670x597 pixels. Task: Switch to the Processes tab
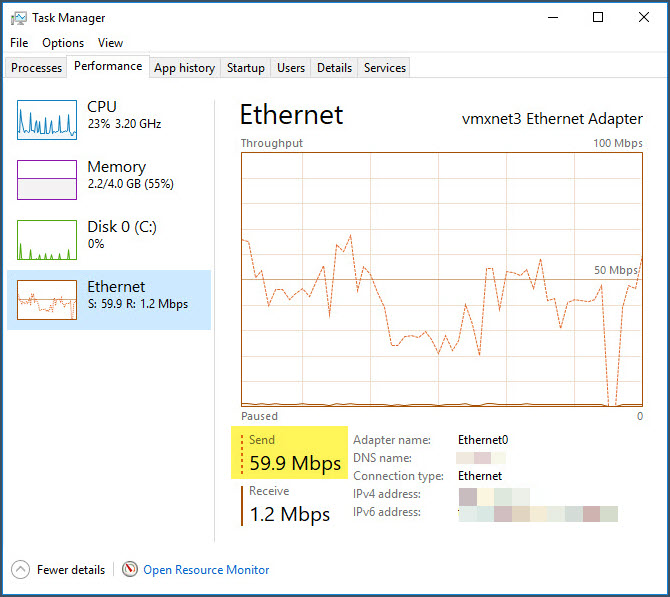coord(36,68)
